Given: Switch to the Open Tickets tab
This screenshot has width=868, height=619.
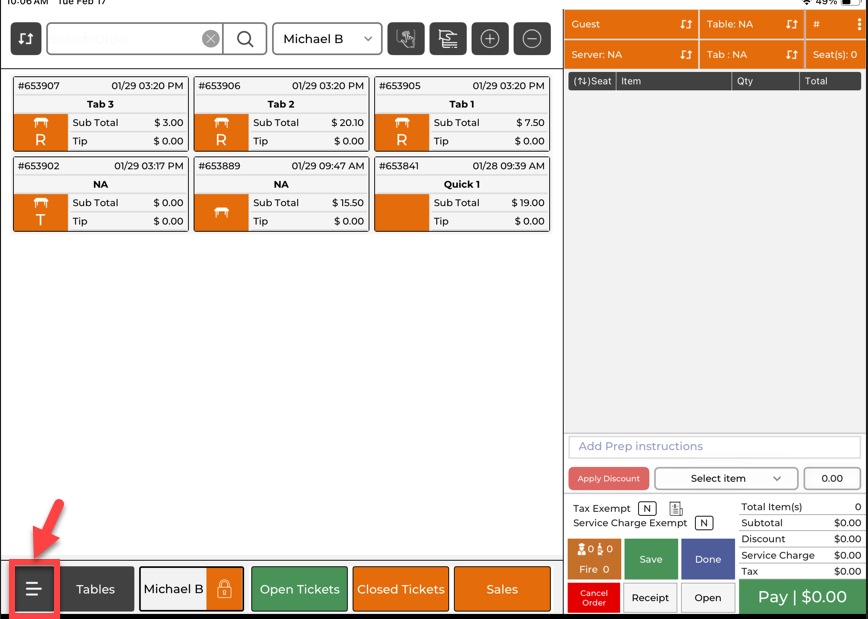Looking at the screenshot, I should (x=299, y=589).
